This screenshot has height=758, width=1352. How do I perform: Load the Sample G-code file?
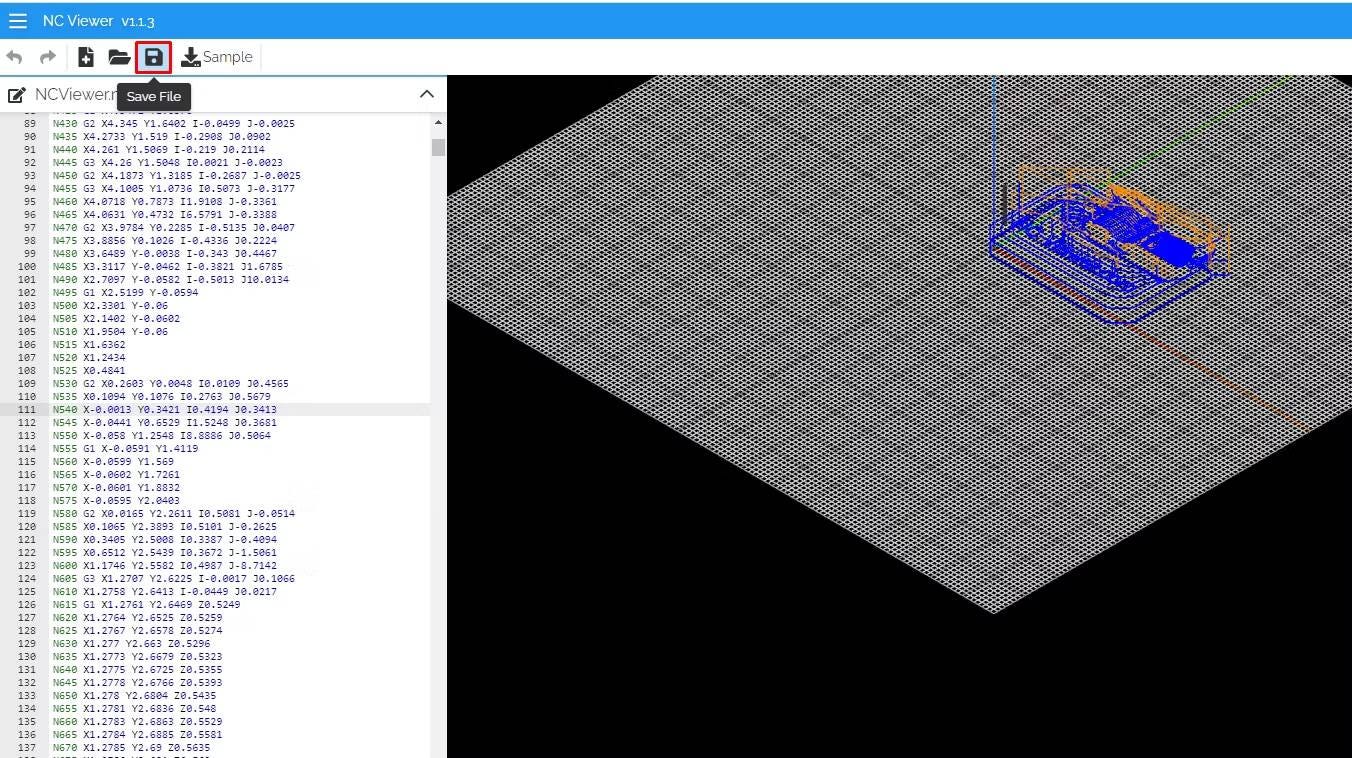pyautogui.click(x=217, y=58)
